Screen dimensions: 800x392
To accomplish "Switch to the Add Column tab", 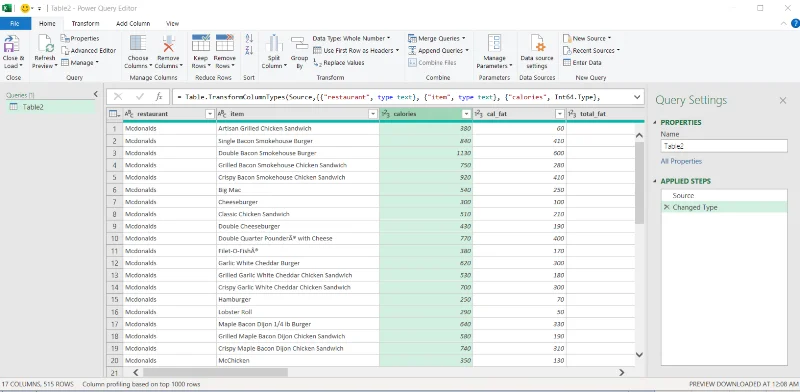I will pyautogui.click(x=133, y=23).
